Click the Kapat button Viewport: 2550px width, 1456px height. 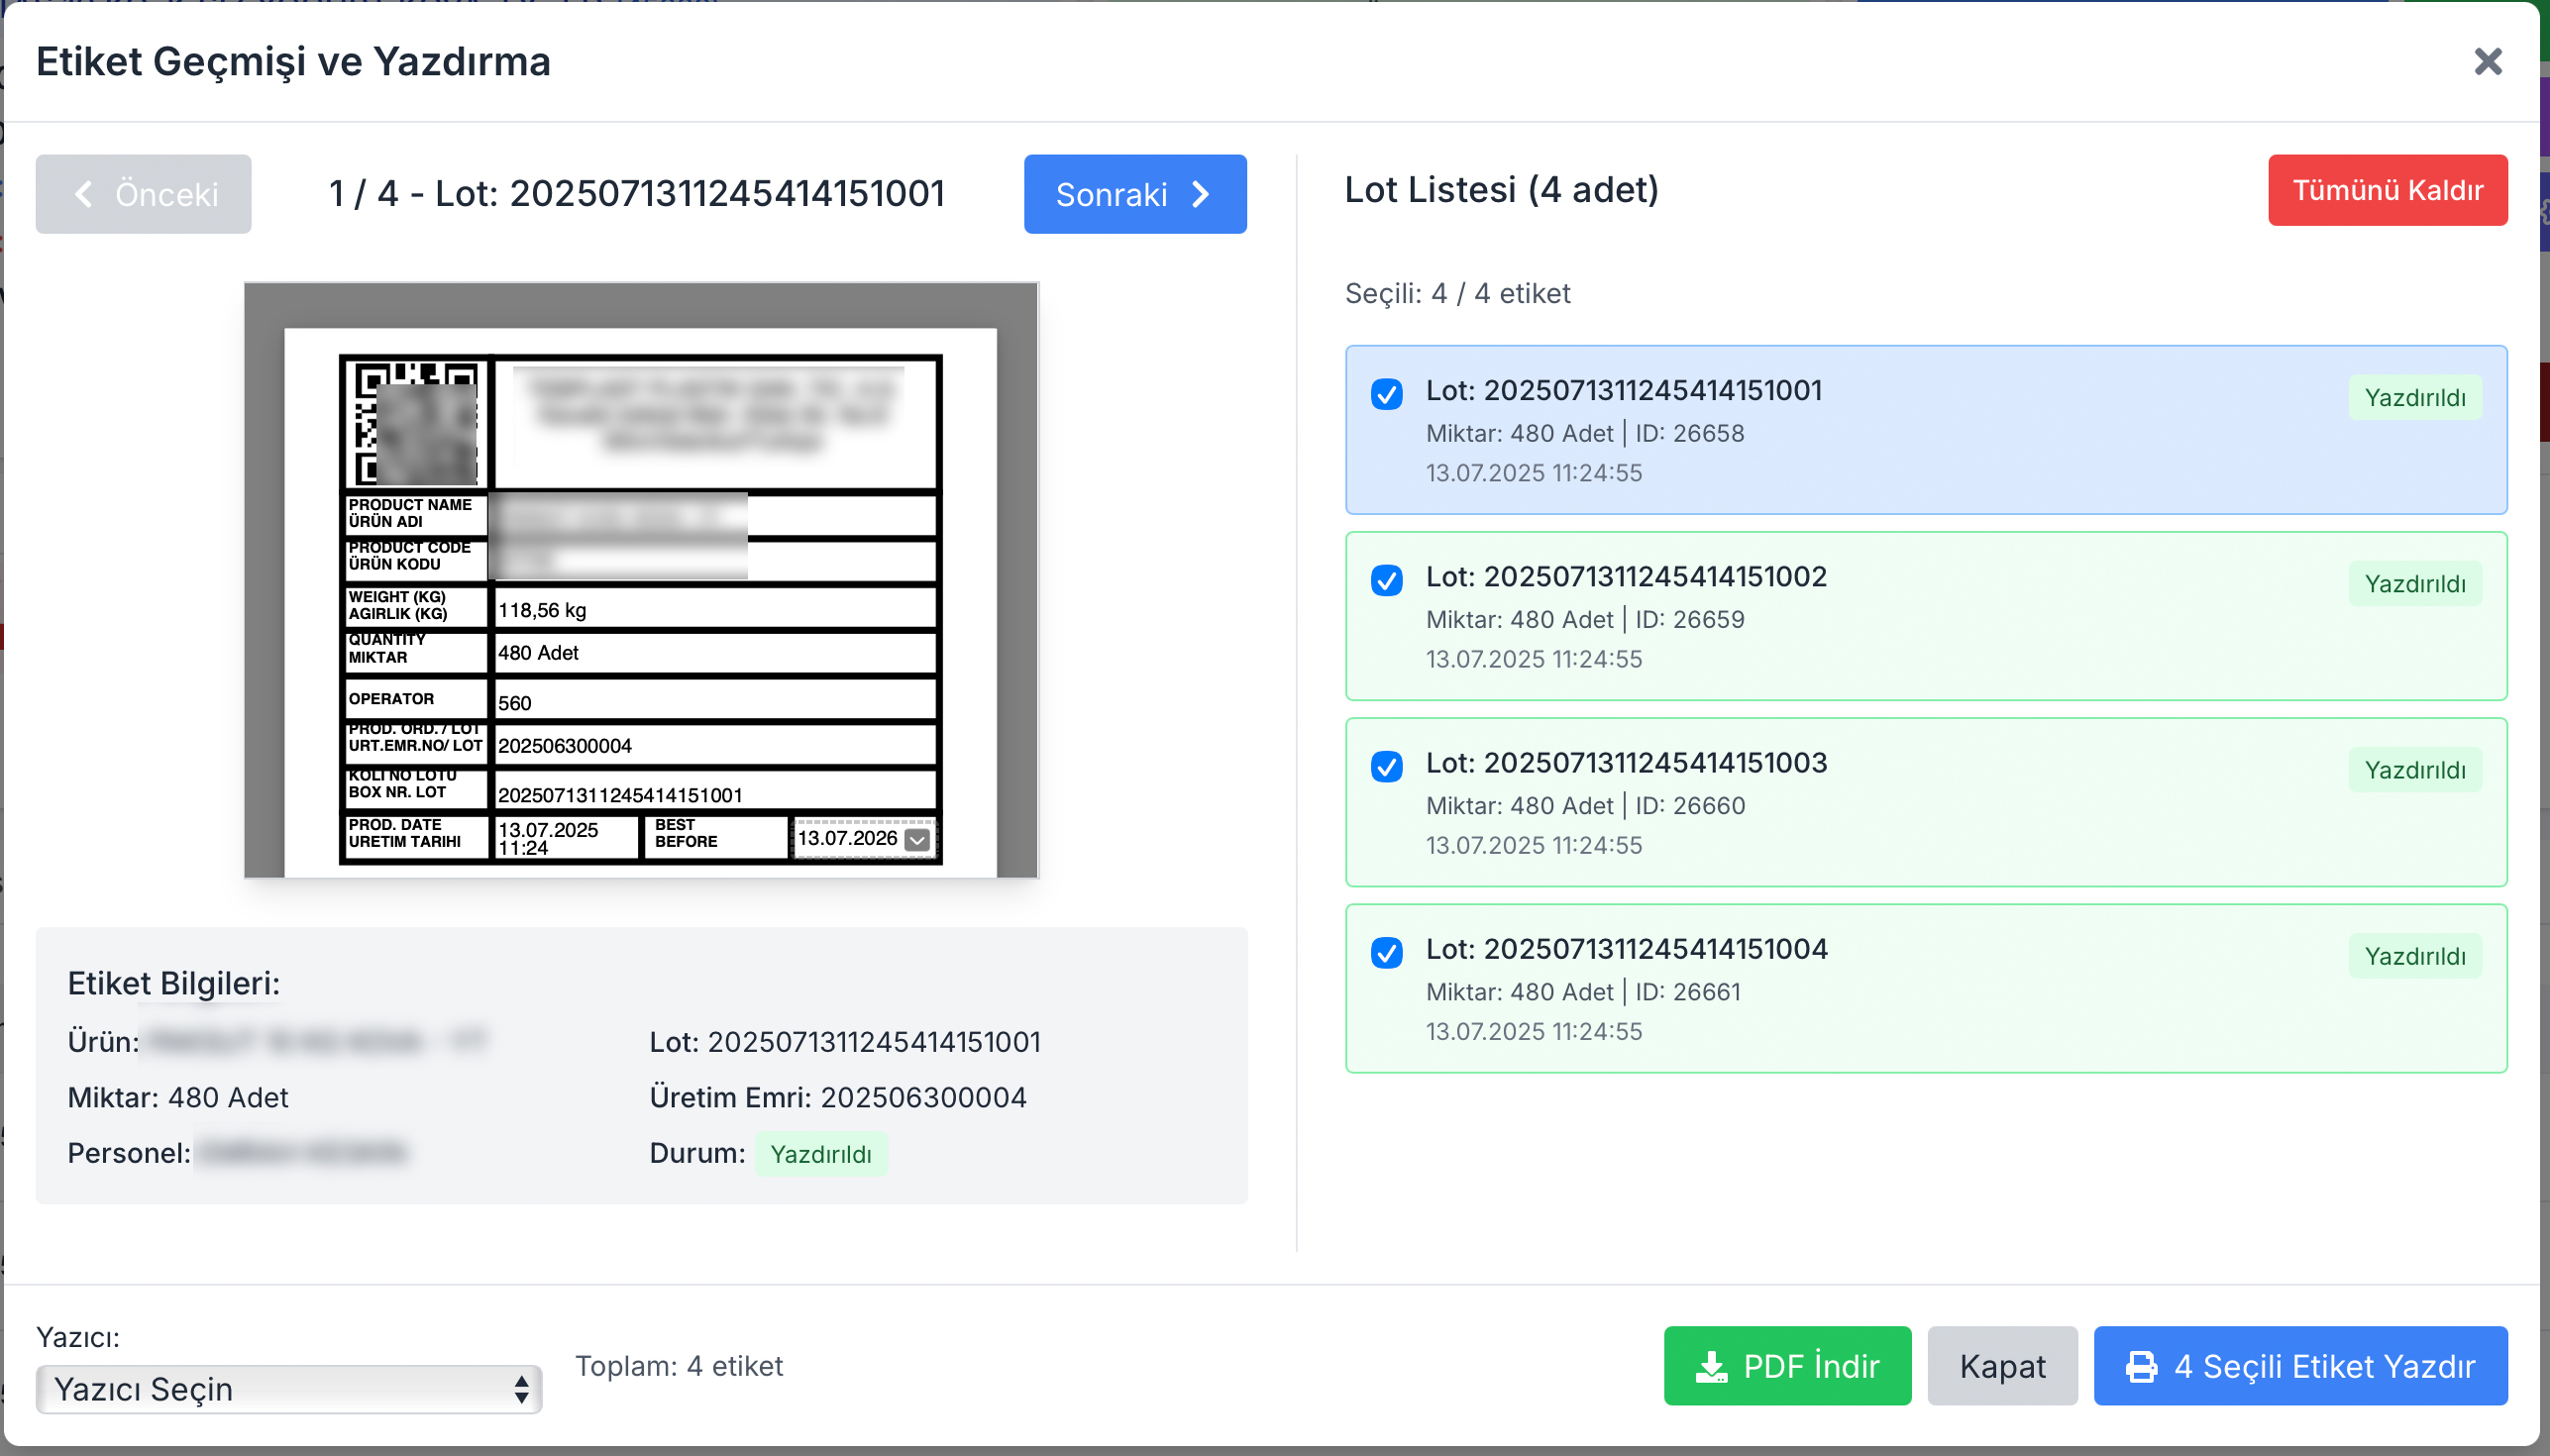click(x=2001, y=1366)
